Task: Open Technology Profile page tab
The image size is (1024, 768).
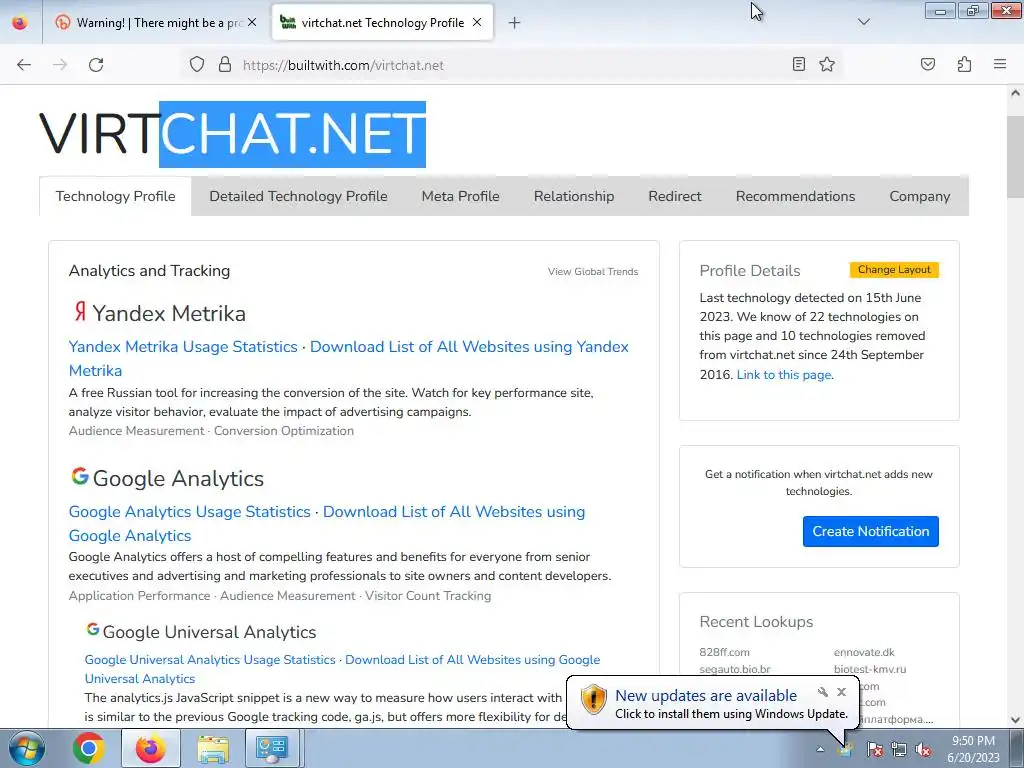Action: coord(116,196)
